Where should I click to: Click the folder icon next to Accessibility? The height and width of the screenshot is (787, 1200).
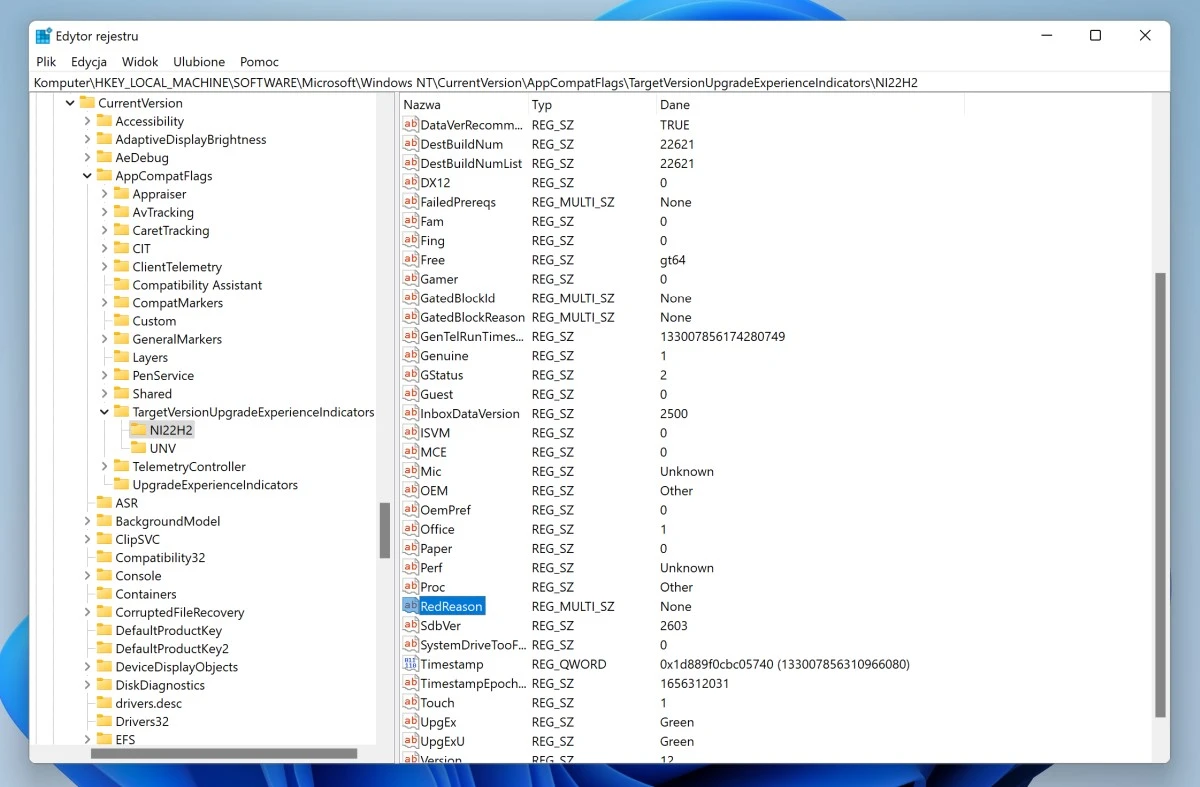click(104, 121)
